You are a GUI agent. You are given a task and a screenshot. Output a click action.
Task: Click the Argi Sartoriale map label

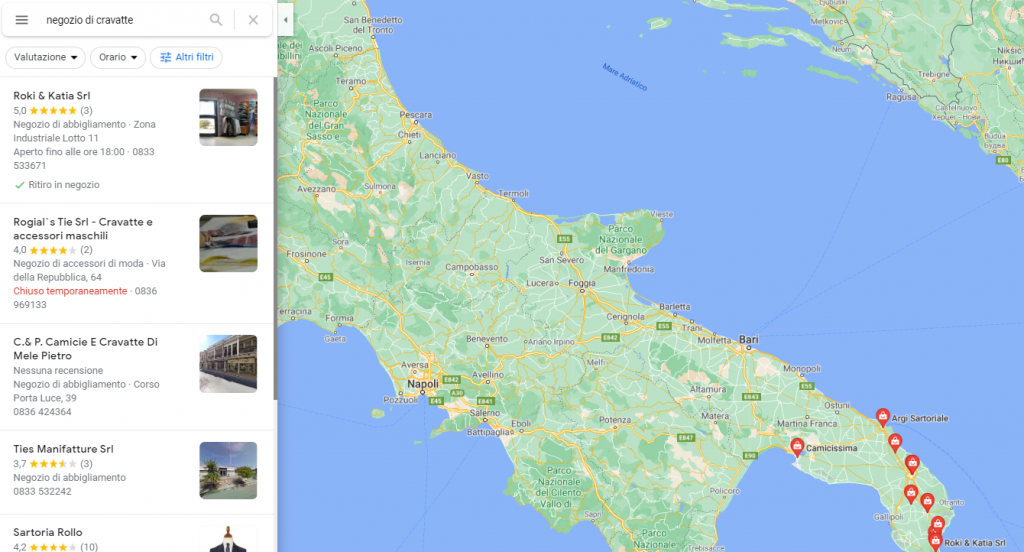920,418
